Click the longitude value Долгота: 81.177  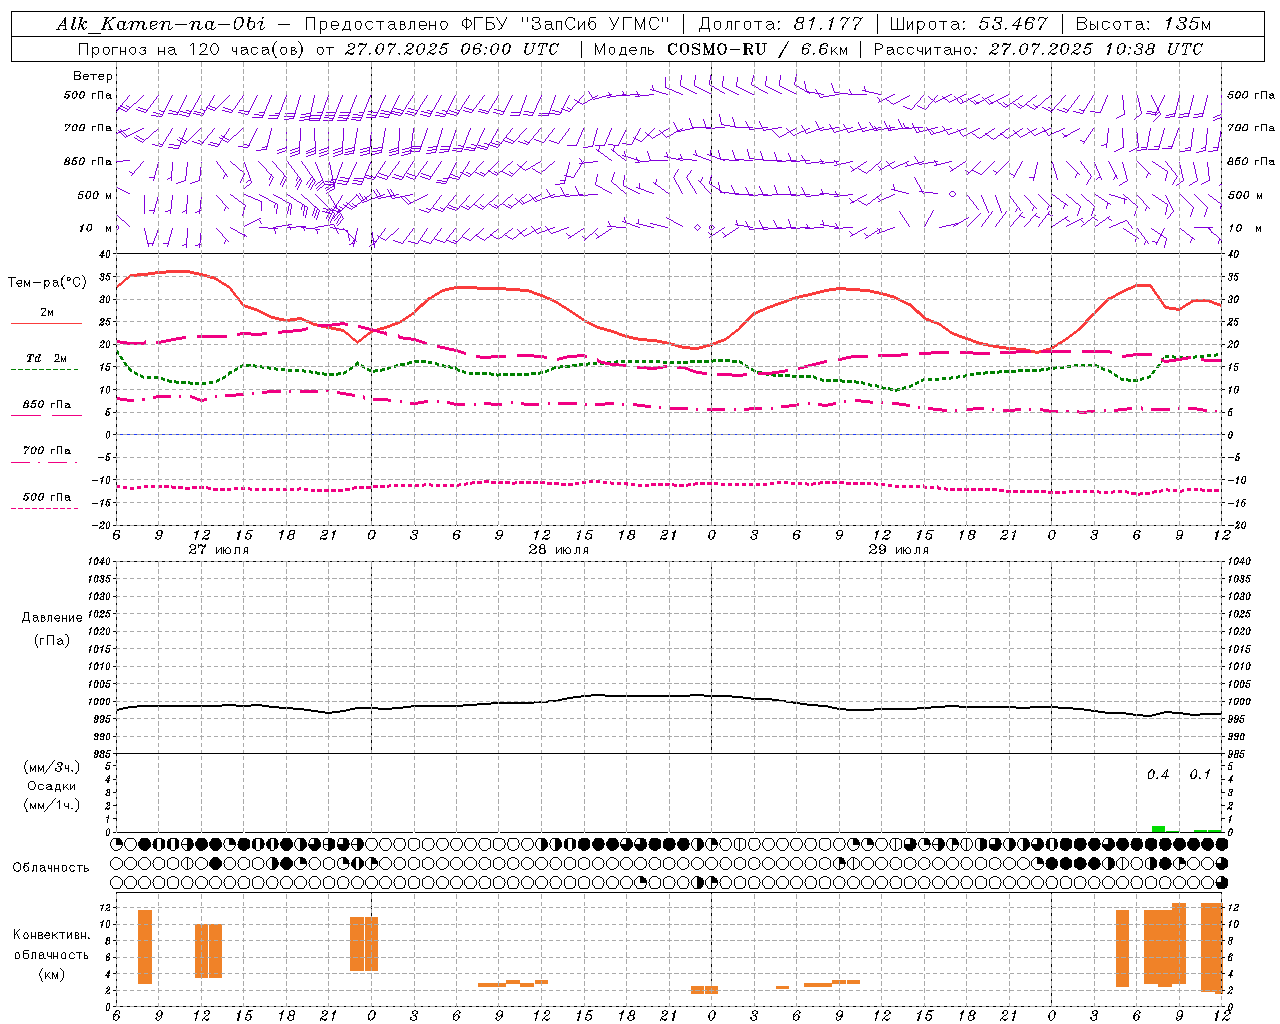click(x=780, y=24)
